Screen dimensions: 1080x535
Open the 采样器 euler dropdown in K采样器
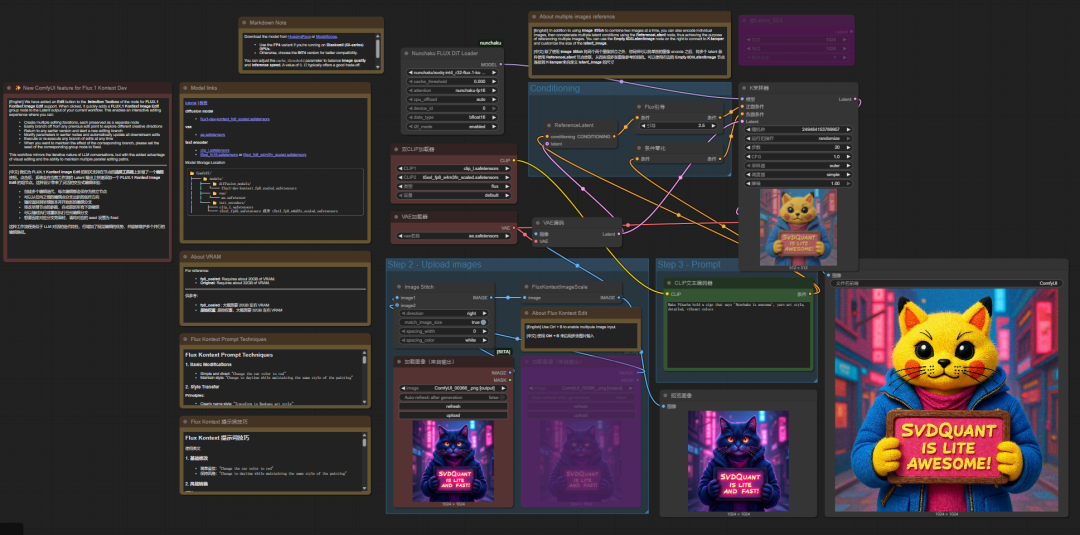click(799, 165)
